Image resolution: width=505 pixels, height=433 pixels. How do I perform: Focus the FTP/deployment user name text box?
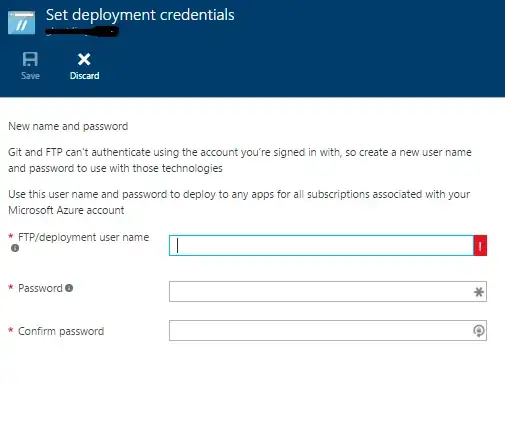tap(321, 246)
